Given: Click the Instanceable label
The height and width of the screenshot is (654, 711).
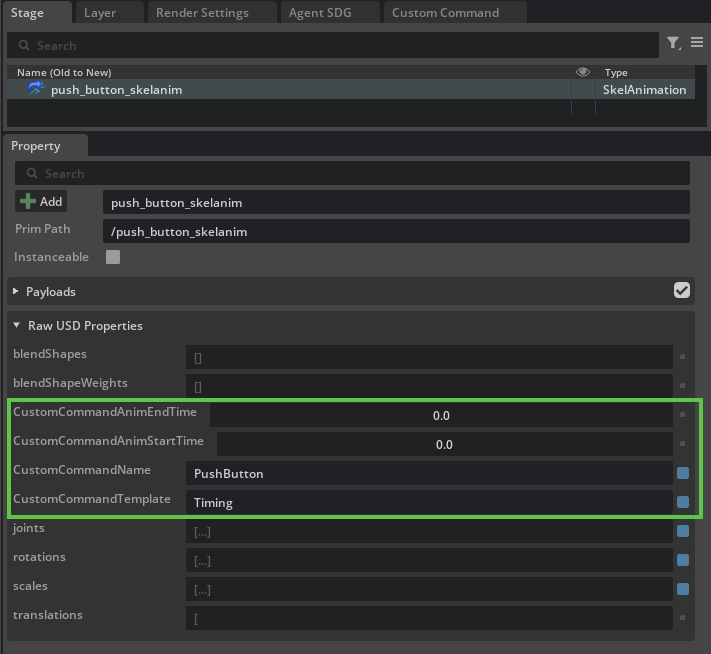Looking at the screenshot, I should click(51, 257).
